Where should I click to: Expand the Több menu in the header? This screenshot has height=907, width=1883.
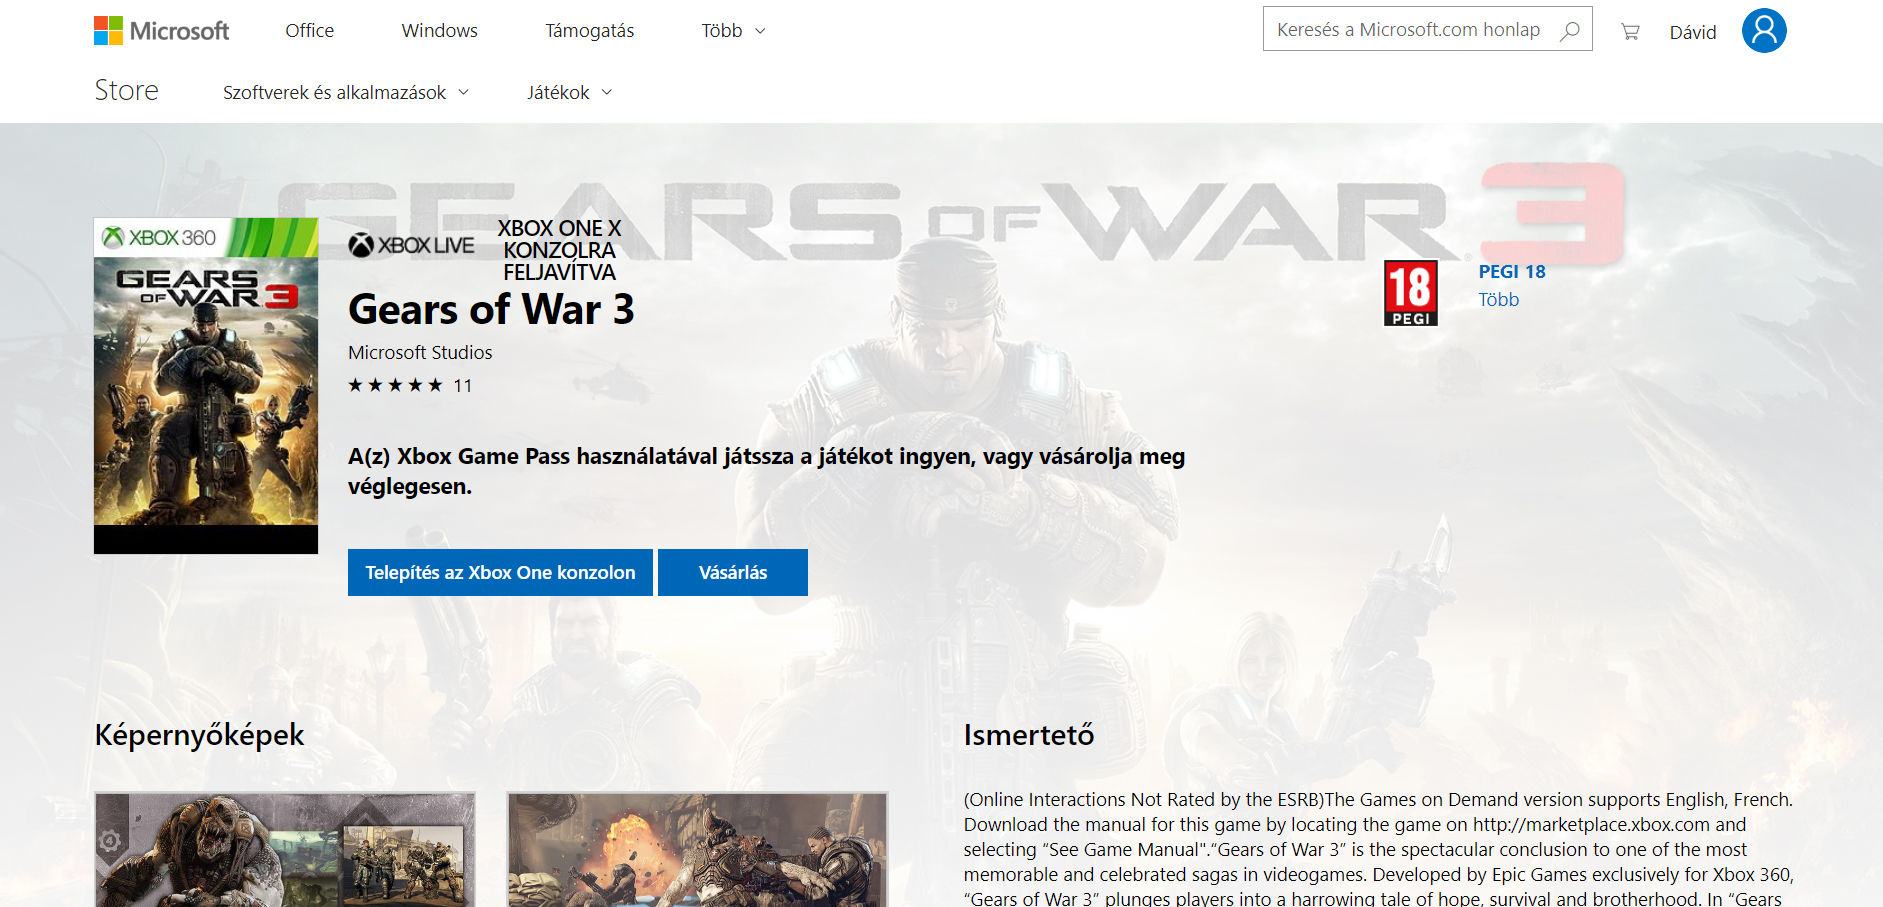pos(733,31)
